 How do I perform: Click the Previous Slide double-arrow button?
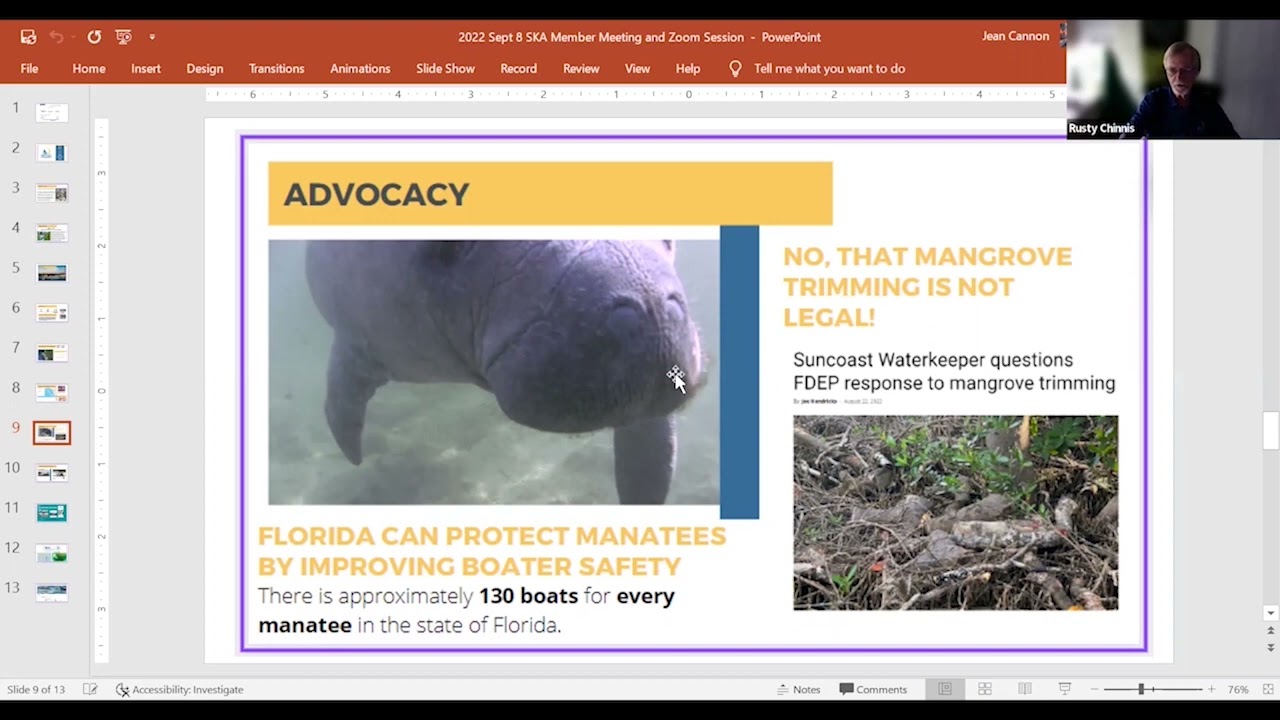pyautogui.click(x=1271, y=631)
